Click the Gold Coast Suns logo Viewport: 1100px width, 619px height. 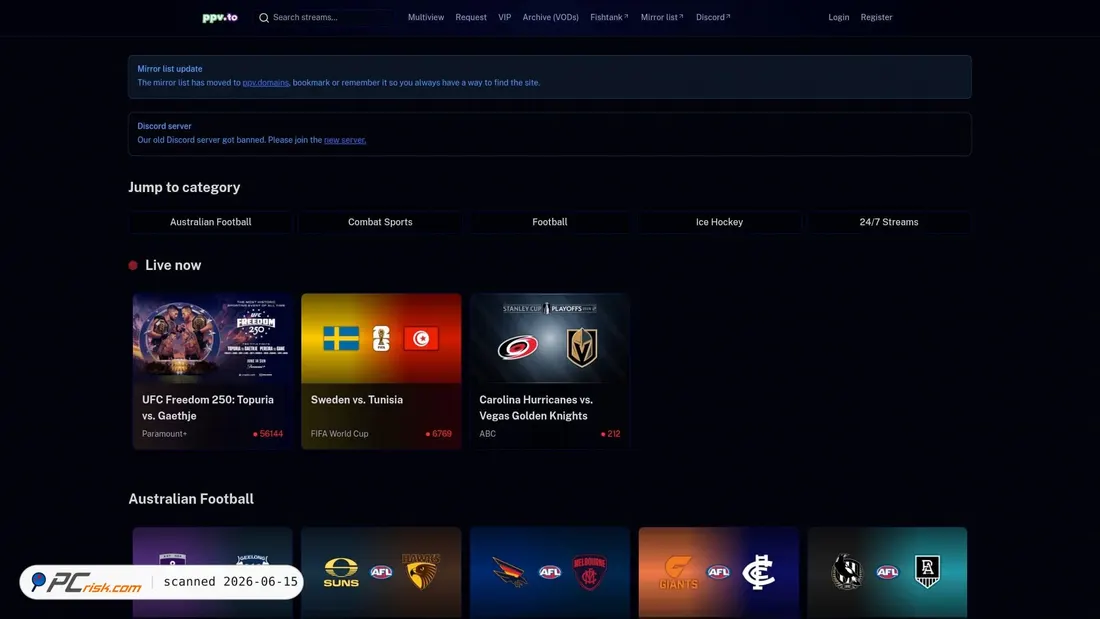341,572
